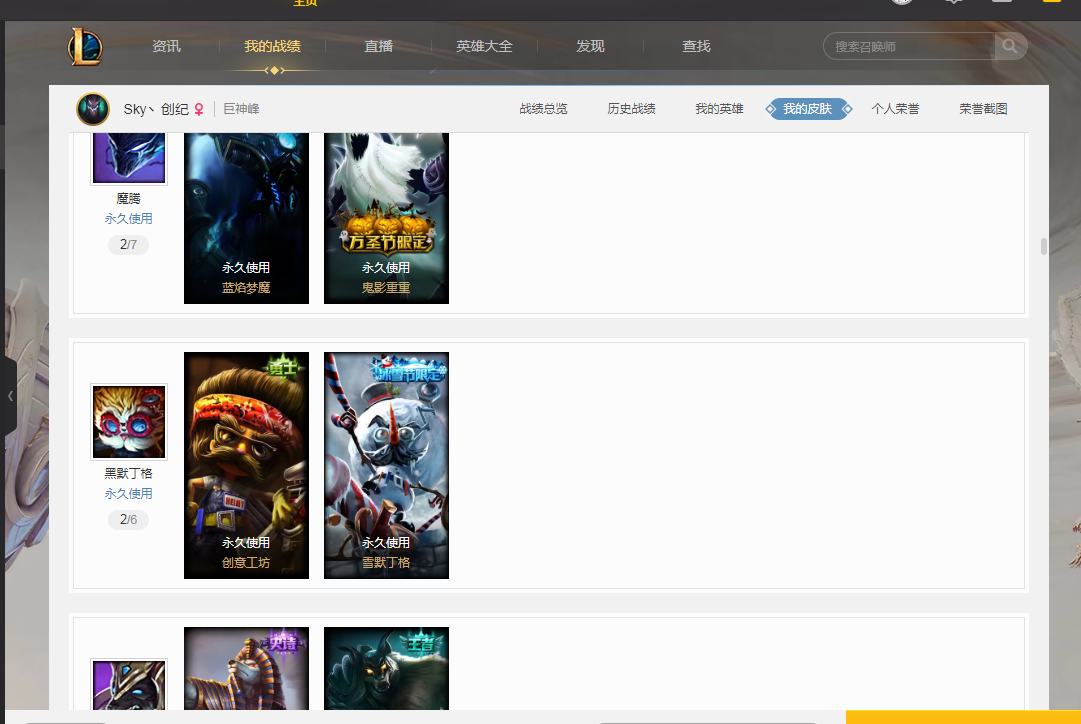Open 个人荣誉 section
The width and height of the screenshot is (1081, 724).
(x=896, y=109)
